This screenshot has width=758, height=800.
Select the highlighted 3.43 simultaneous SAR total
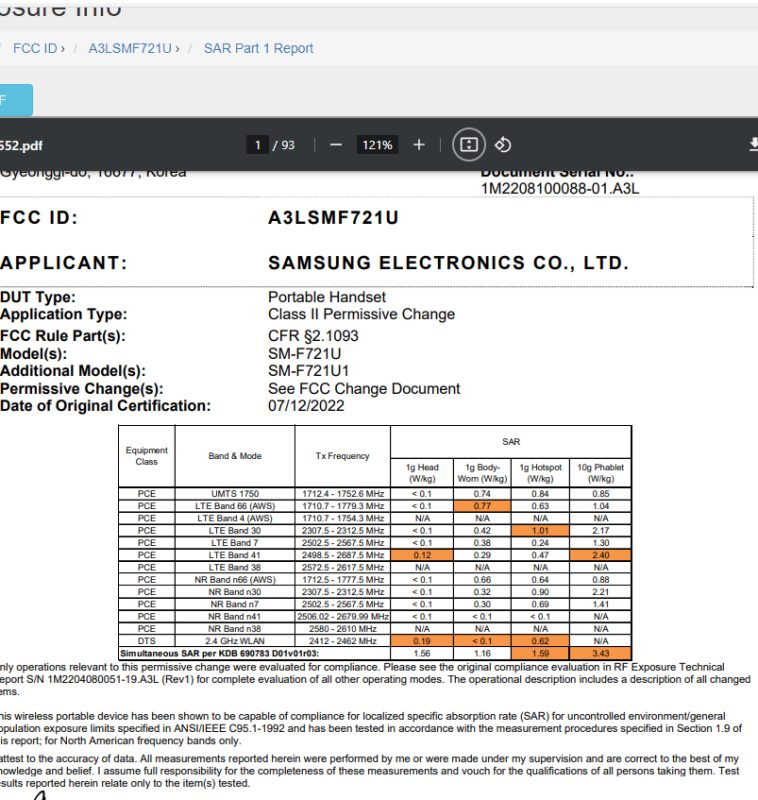click(x=600, y=651)
